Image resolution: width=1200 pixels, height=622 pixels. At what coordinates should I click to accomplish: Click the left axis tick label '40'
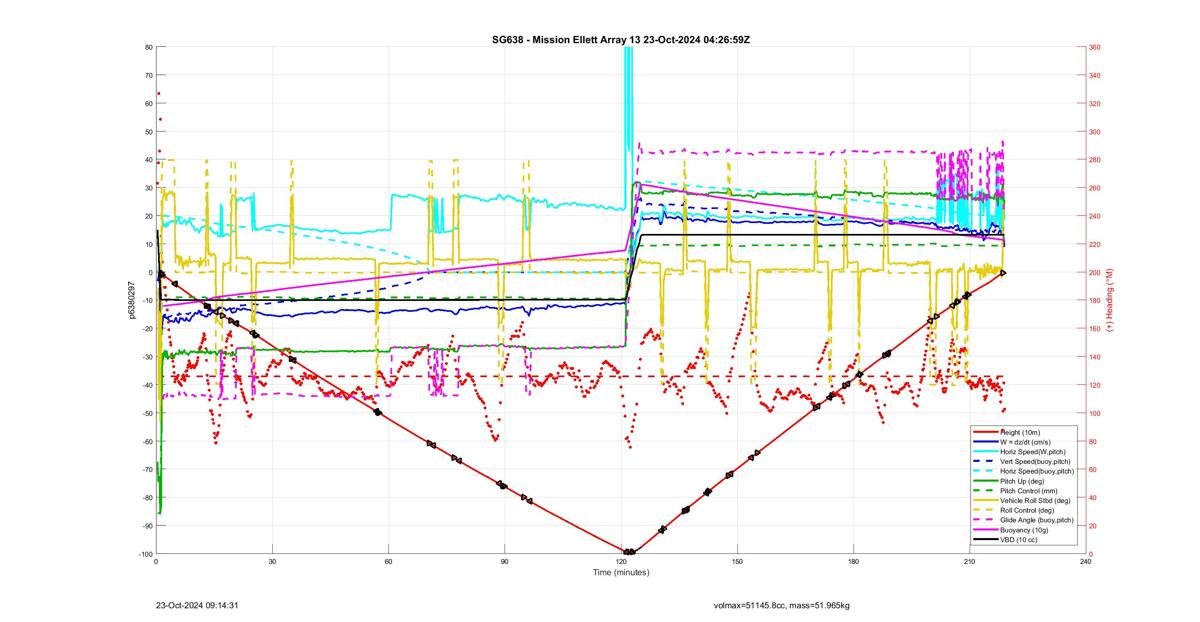(x=148, y=160)
